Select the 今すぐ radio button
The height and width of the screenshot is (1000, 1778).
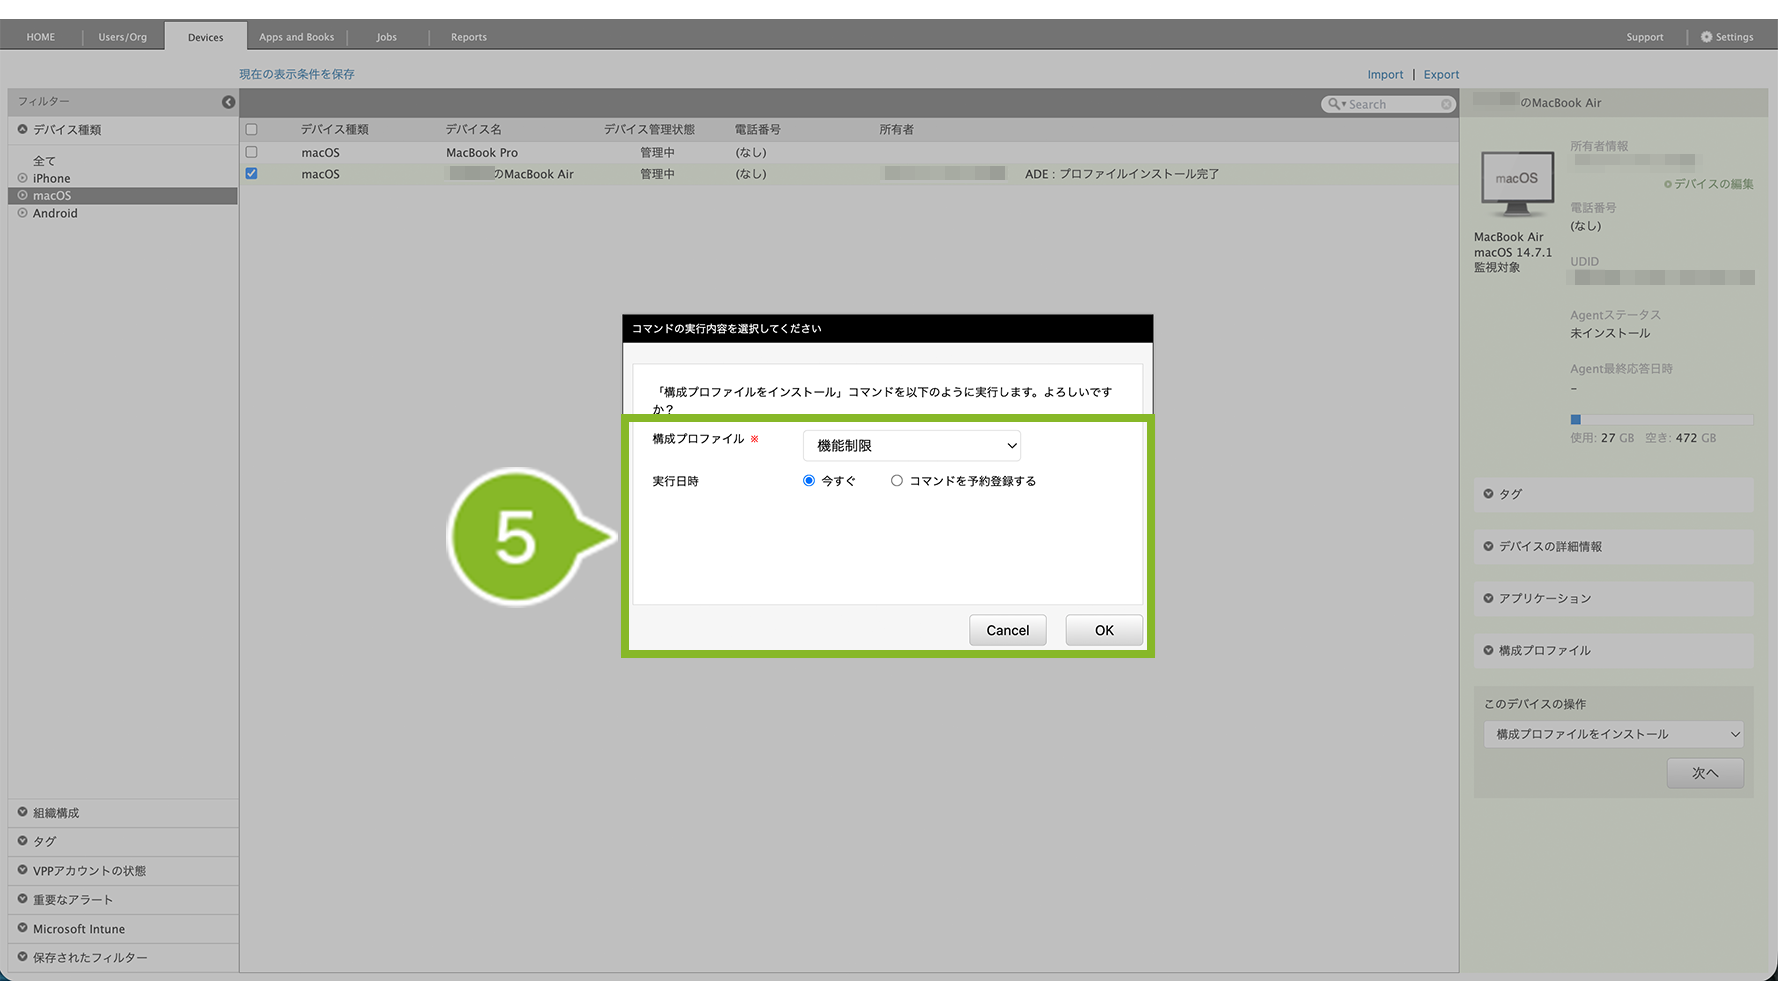pos(809,481)
